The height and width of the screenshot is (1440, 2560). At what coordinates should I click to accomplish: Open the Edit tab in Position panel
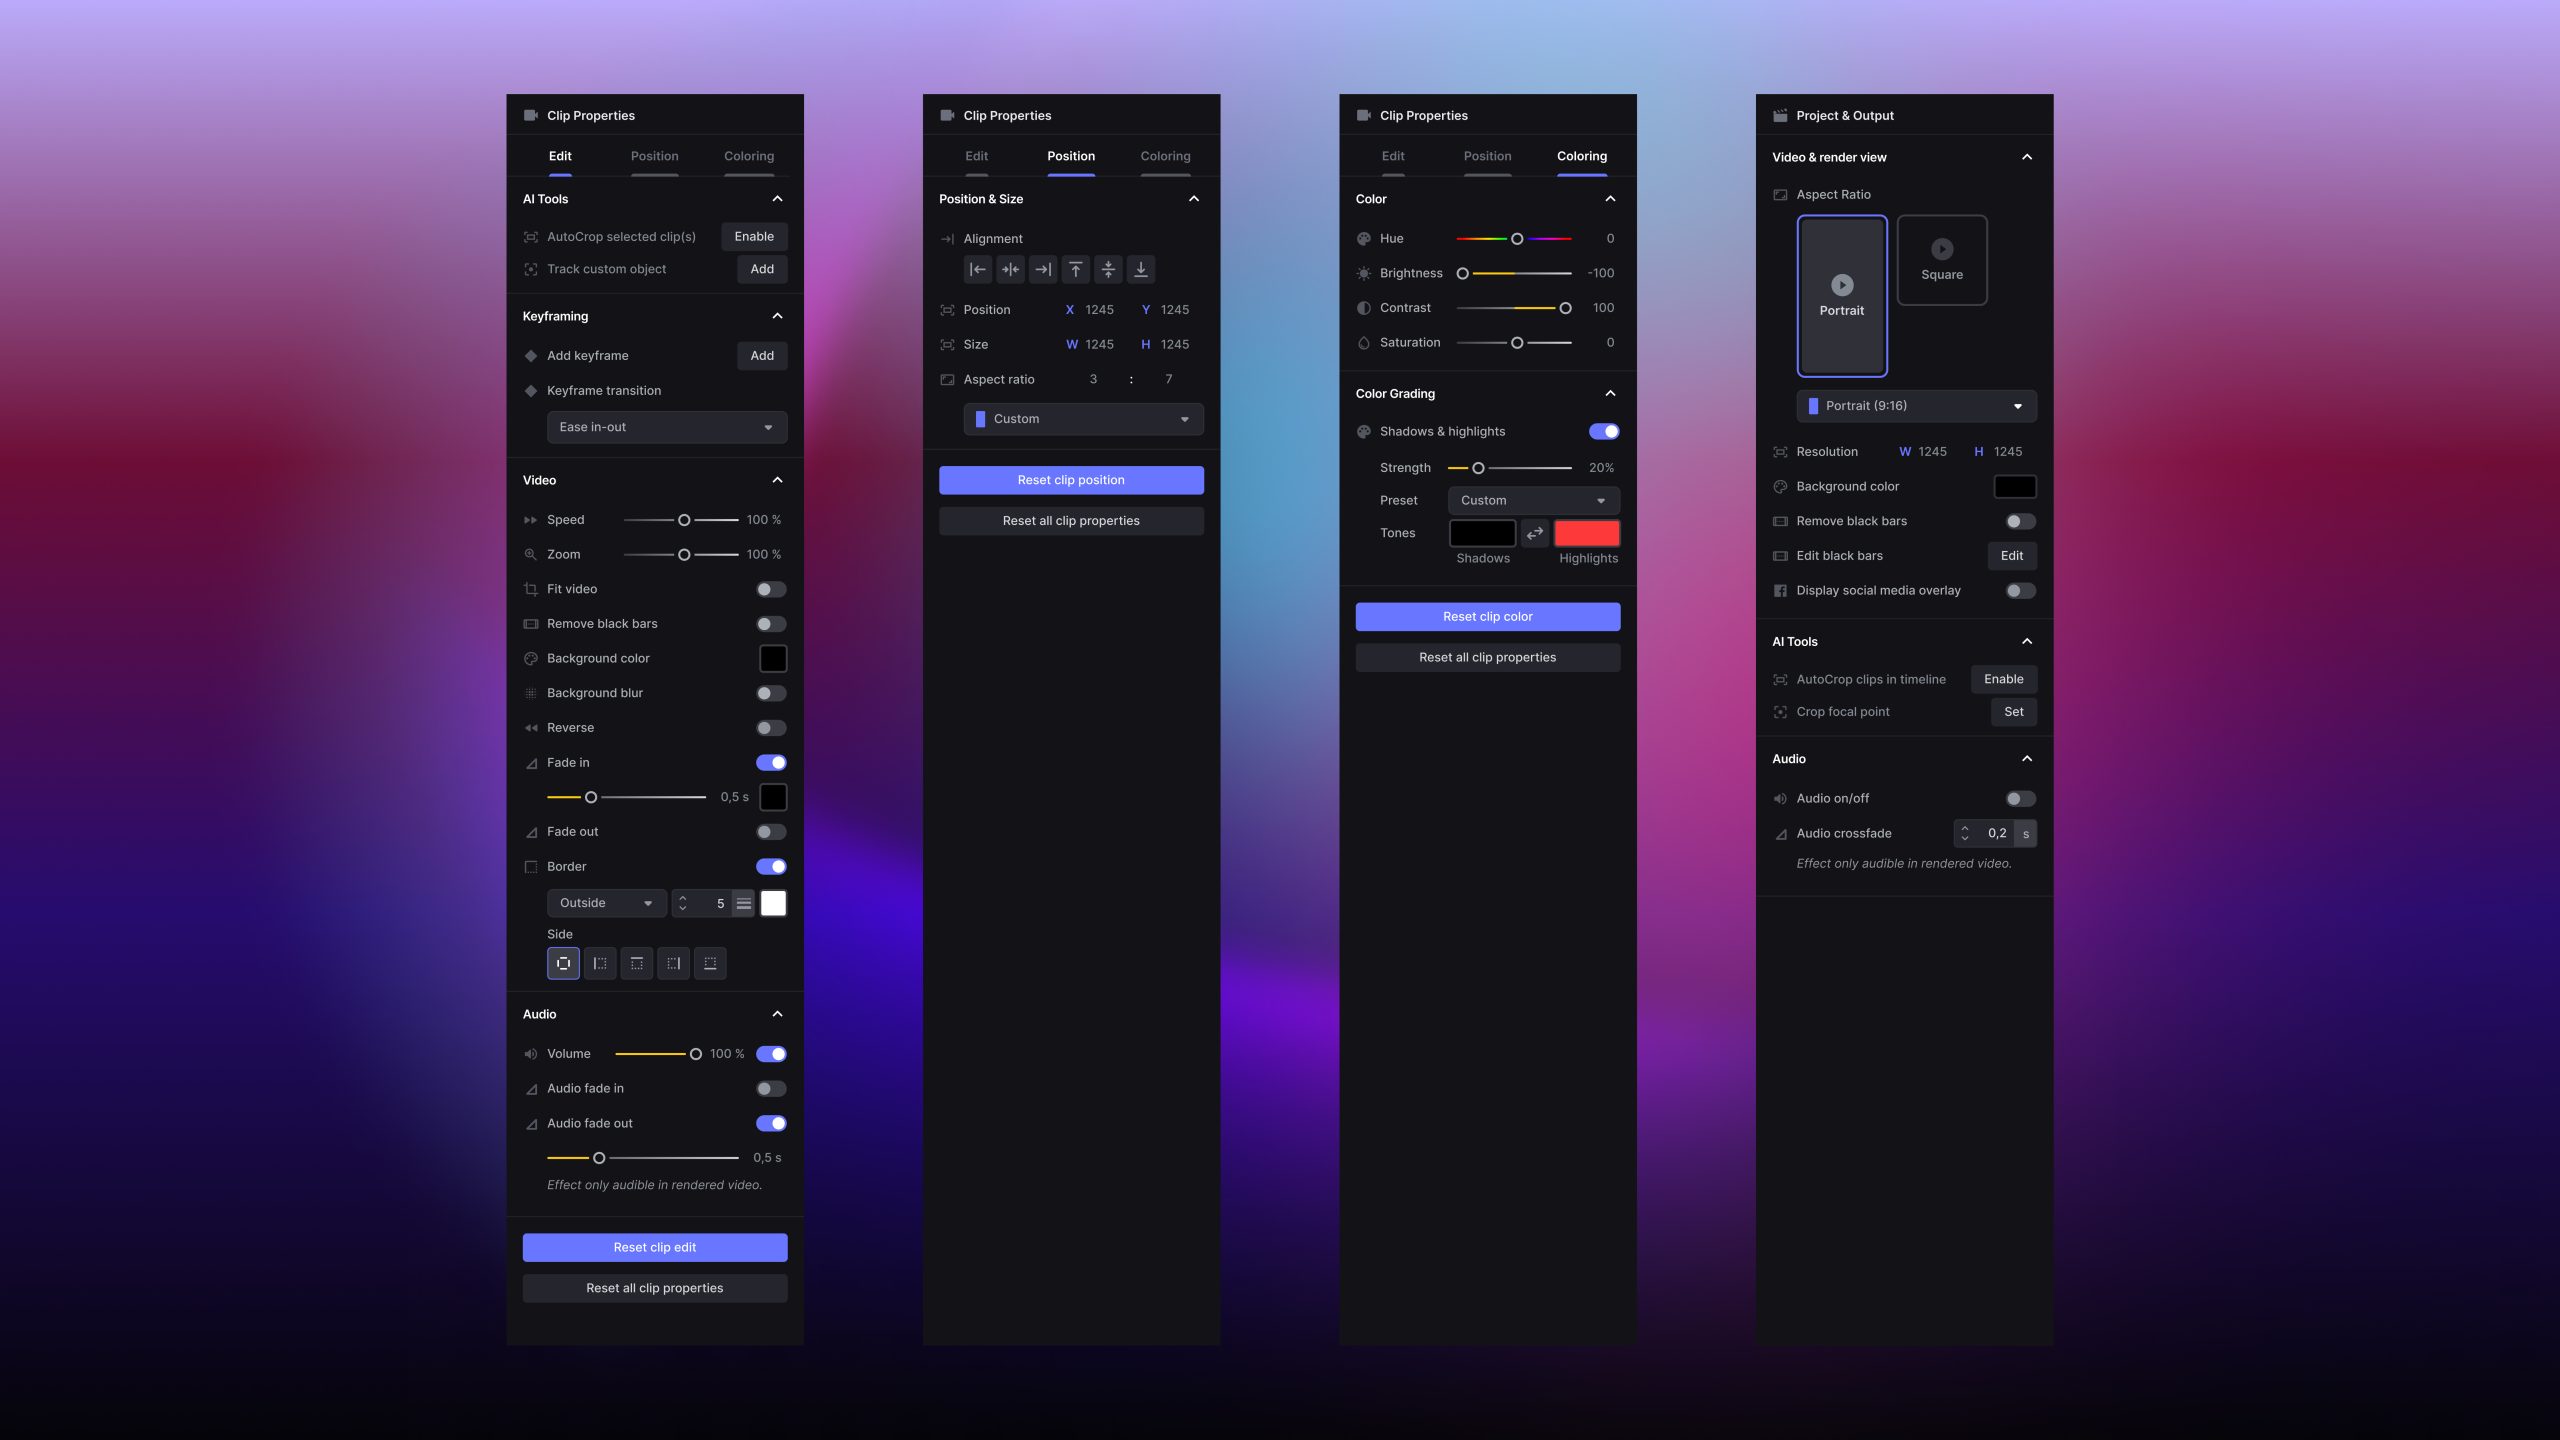click(x=976, y=156)
